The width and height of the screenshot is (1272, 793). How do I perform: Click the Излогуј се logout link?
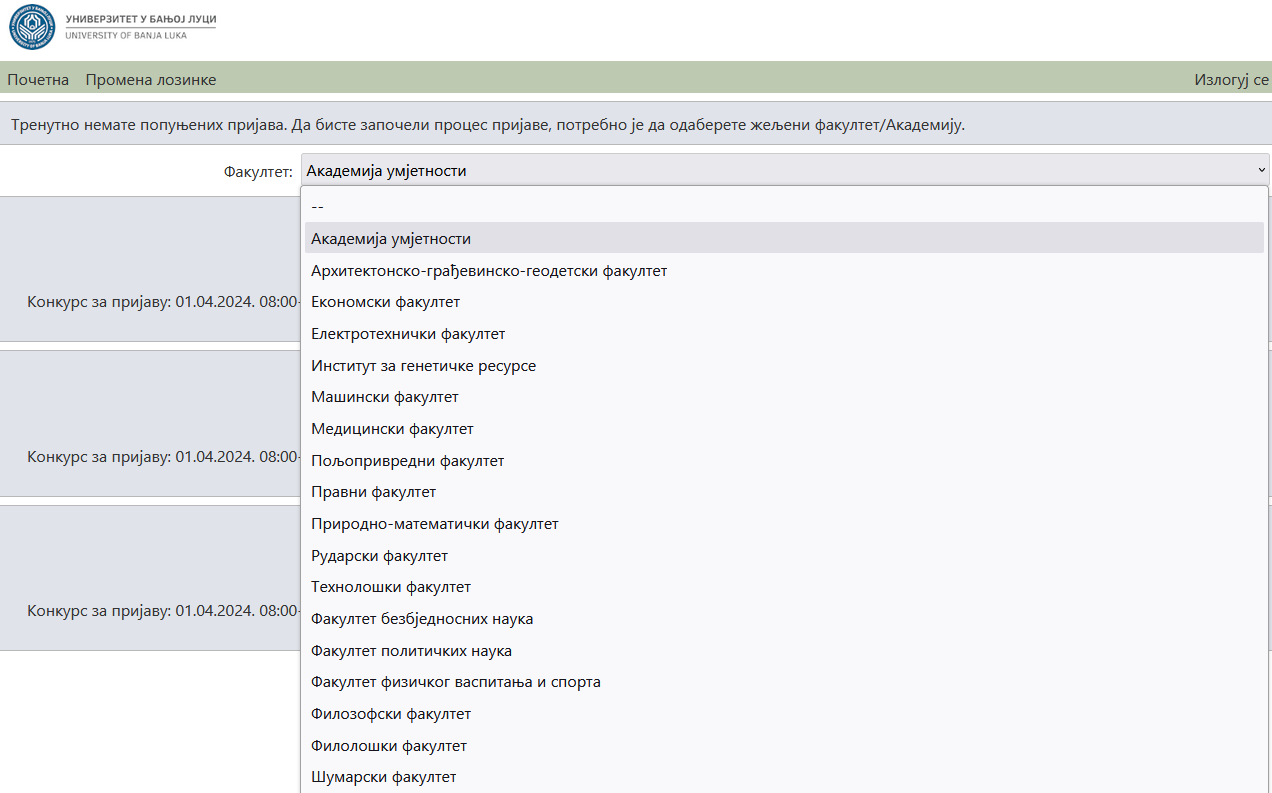pos(1231,80)
